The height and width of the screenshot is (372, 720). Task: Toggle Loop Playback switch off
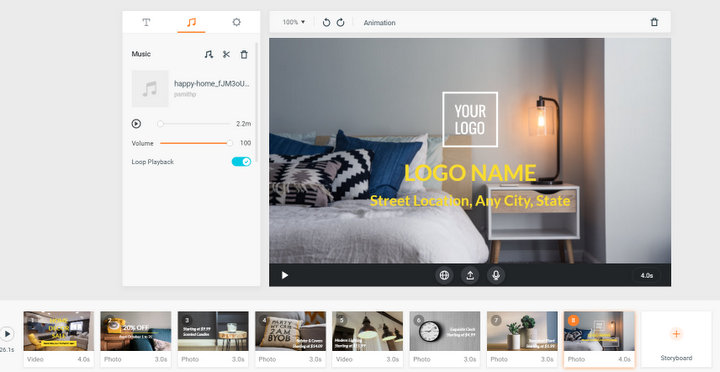[241, 162]
